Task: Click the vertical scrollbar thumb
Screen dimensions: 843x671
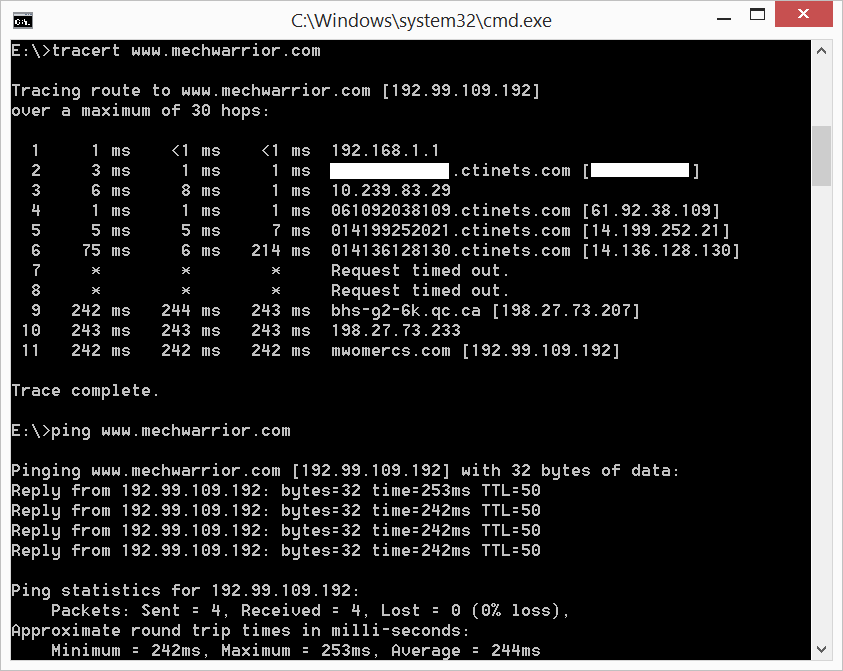Action: (821, 156)
